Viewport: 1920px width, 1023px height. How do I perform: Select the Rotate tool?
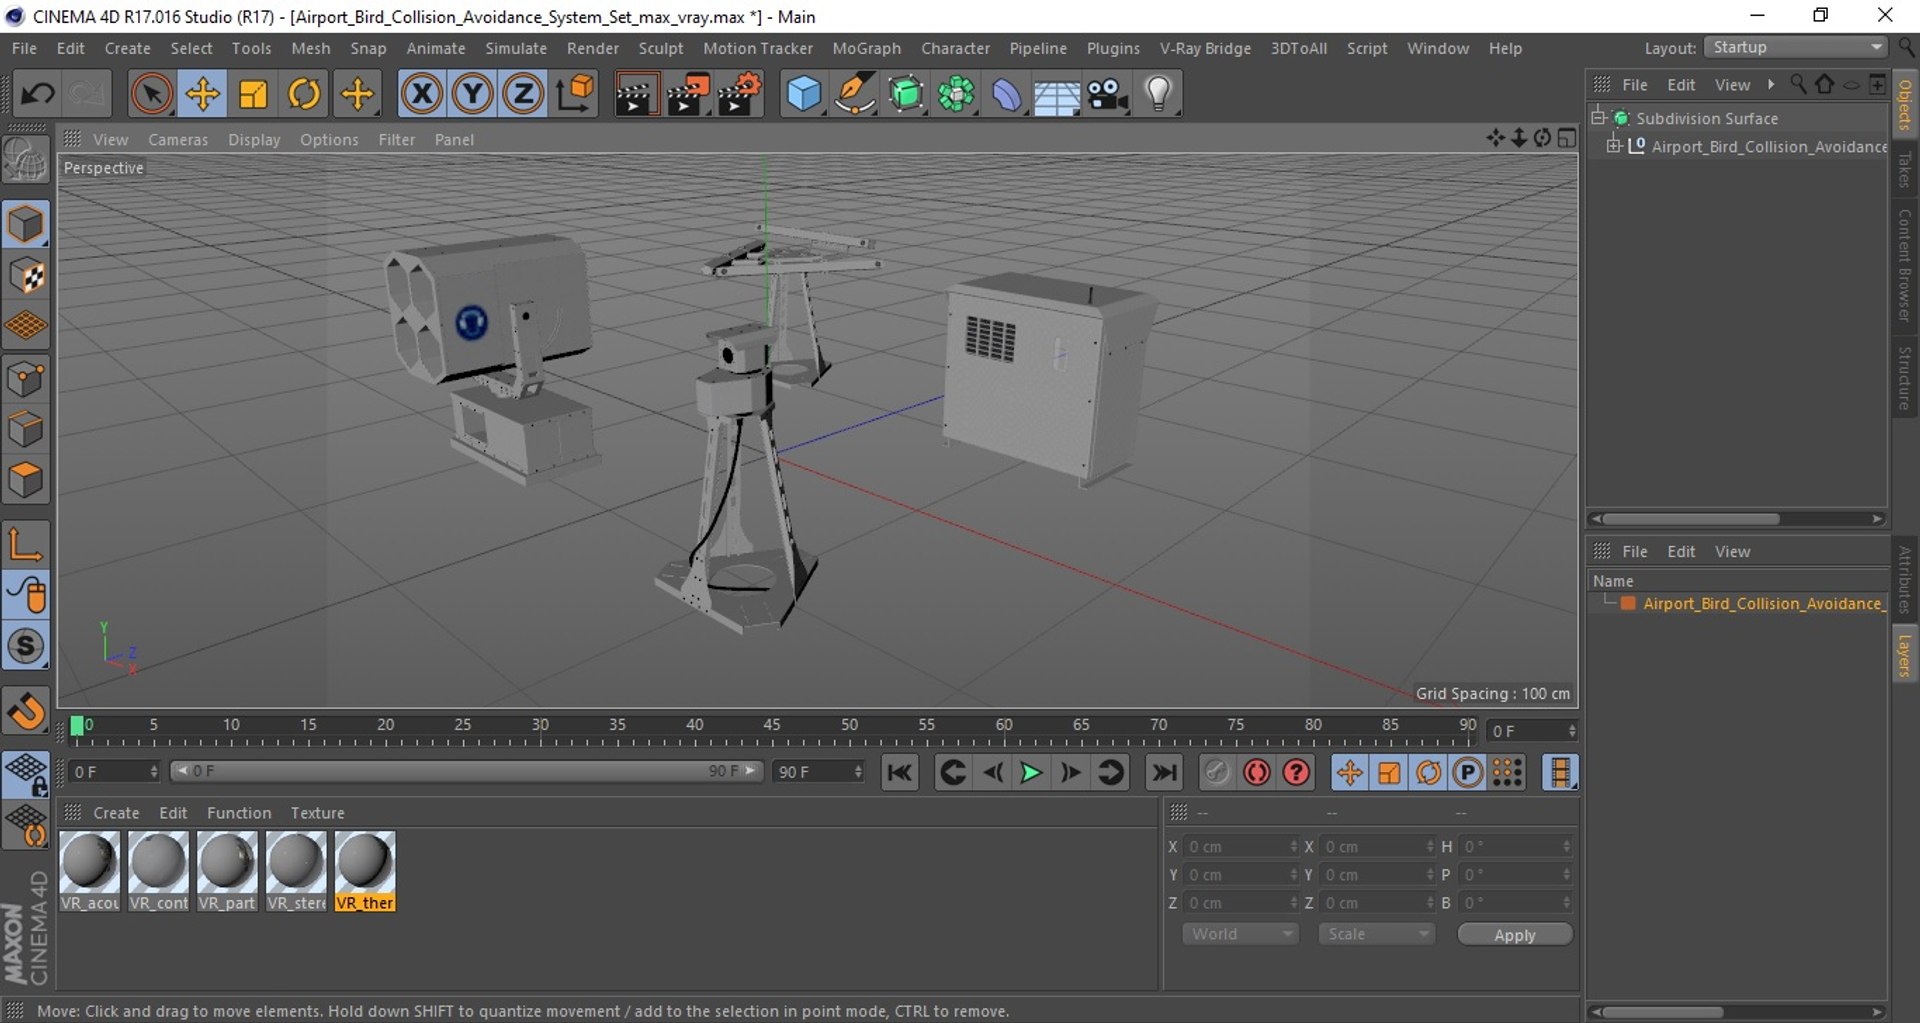pyautogui.click(x=304, y=95)
